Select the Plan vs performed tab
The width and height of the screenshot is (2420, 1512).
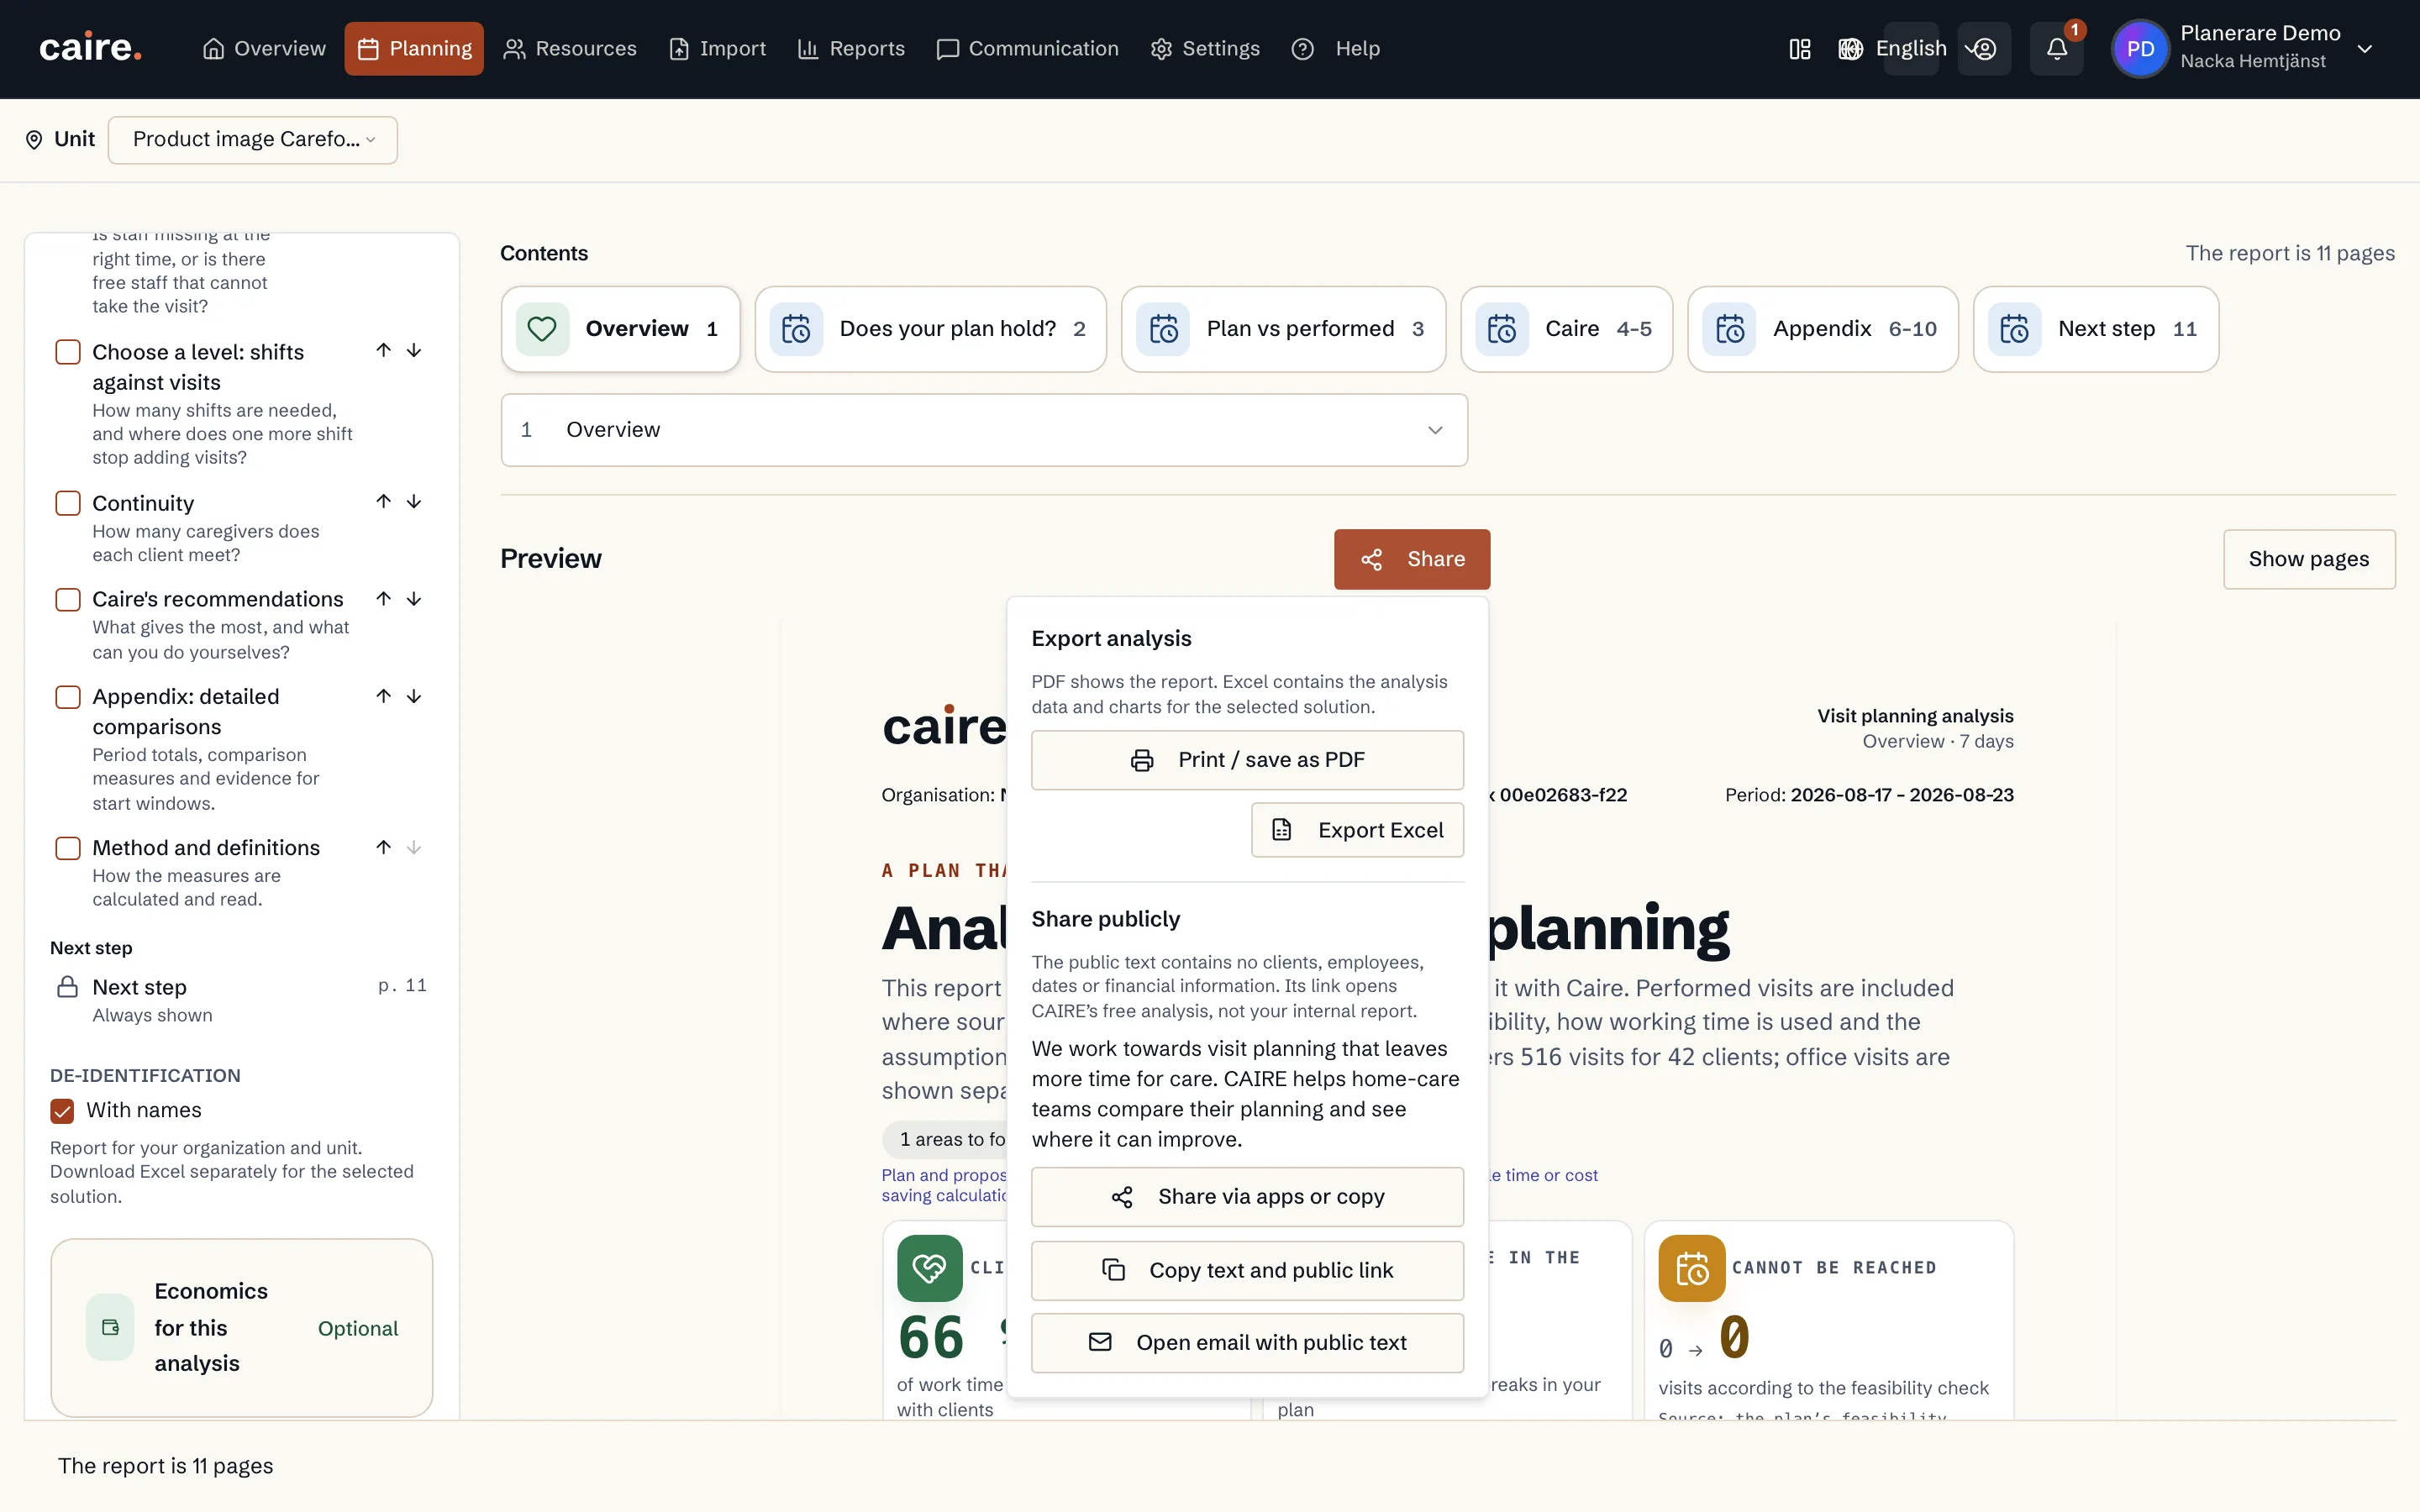point(1283,329)
